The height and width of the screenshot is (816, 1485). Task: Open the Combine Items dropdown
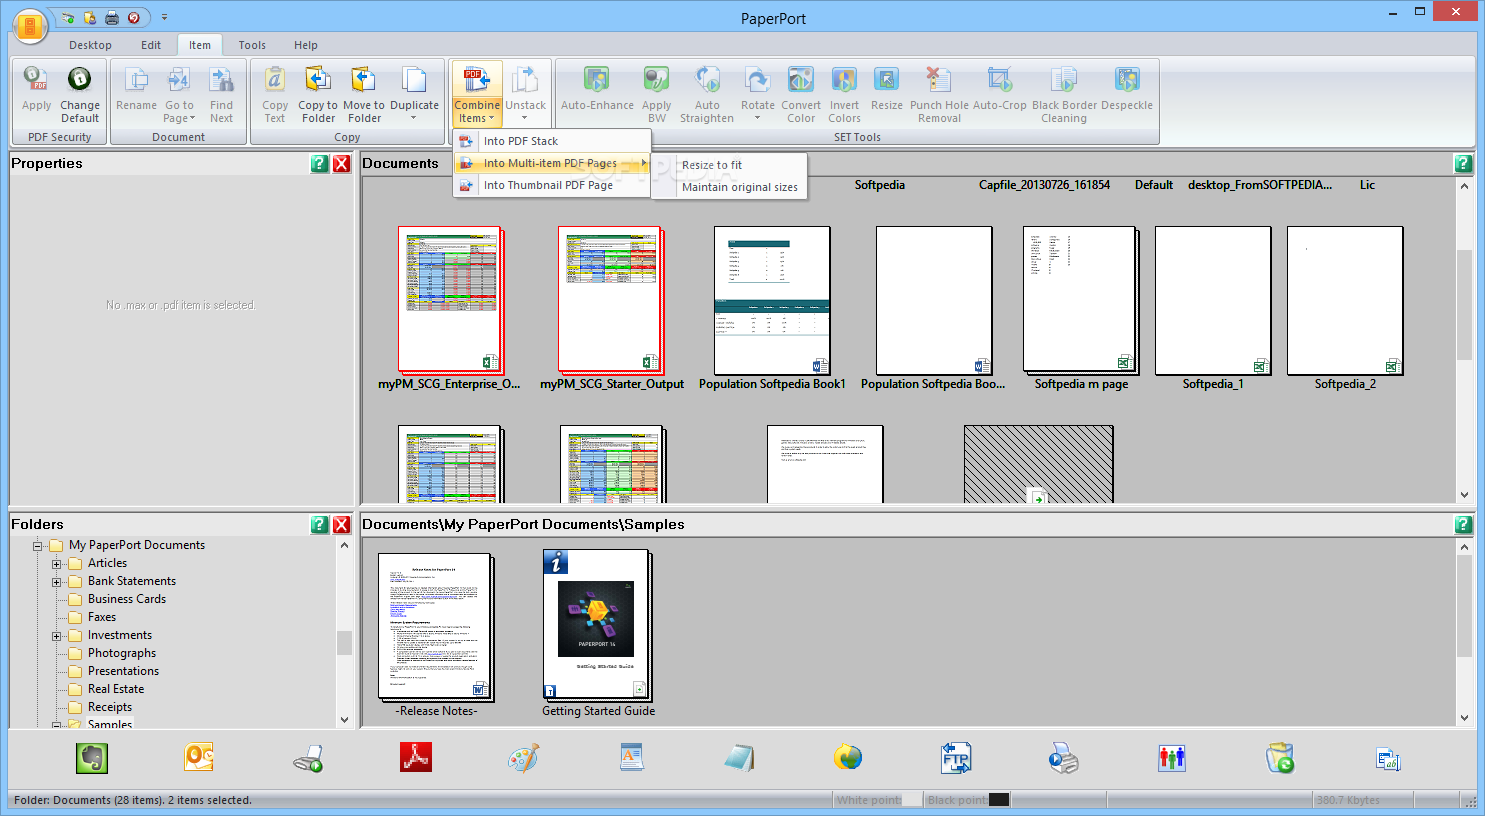[x=477, y=111]
